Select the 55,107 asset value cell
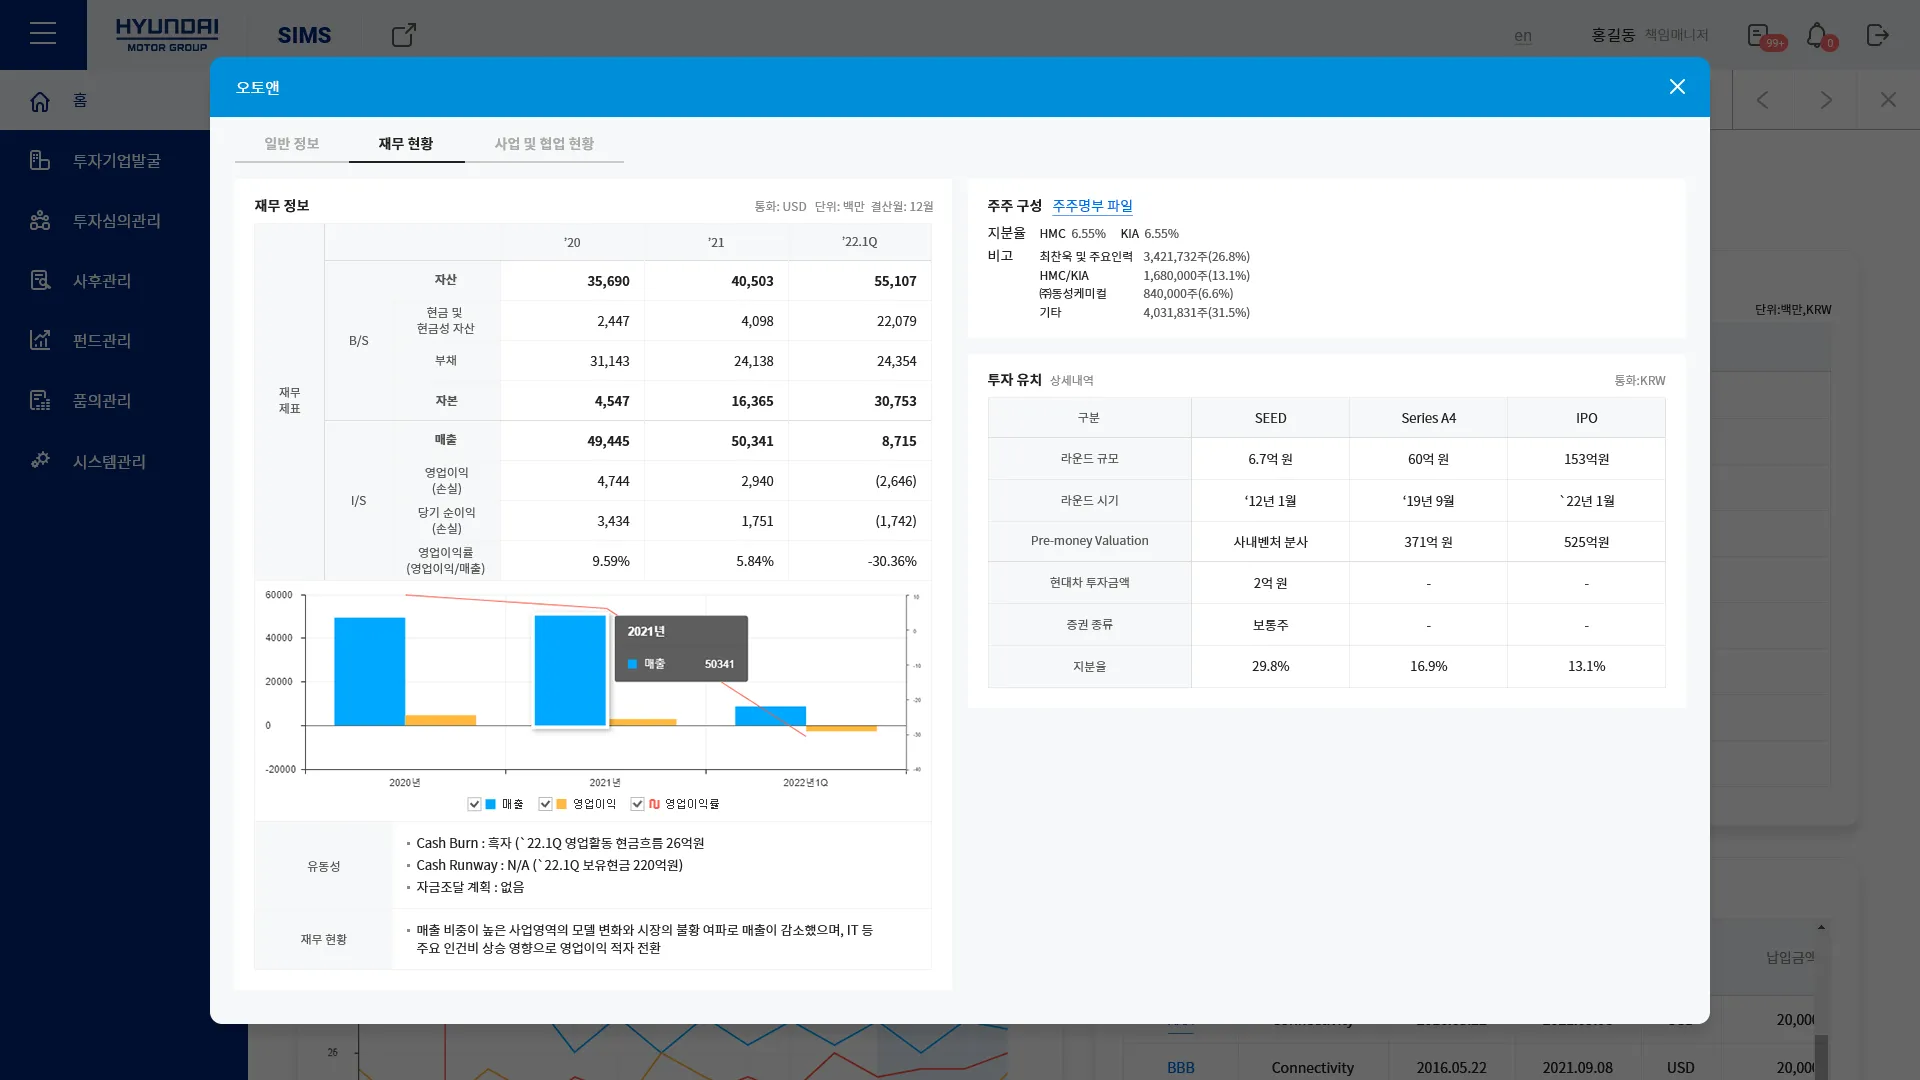1920x1080 pixels. tap(859, 281)
